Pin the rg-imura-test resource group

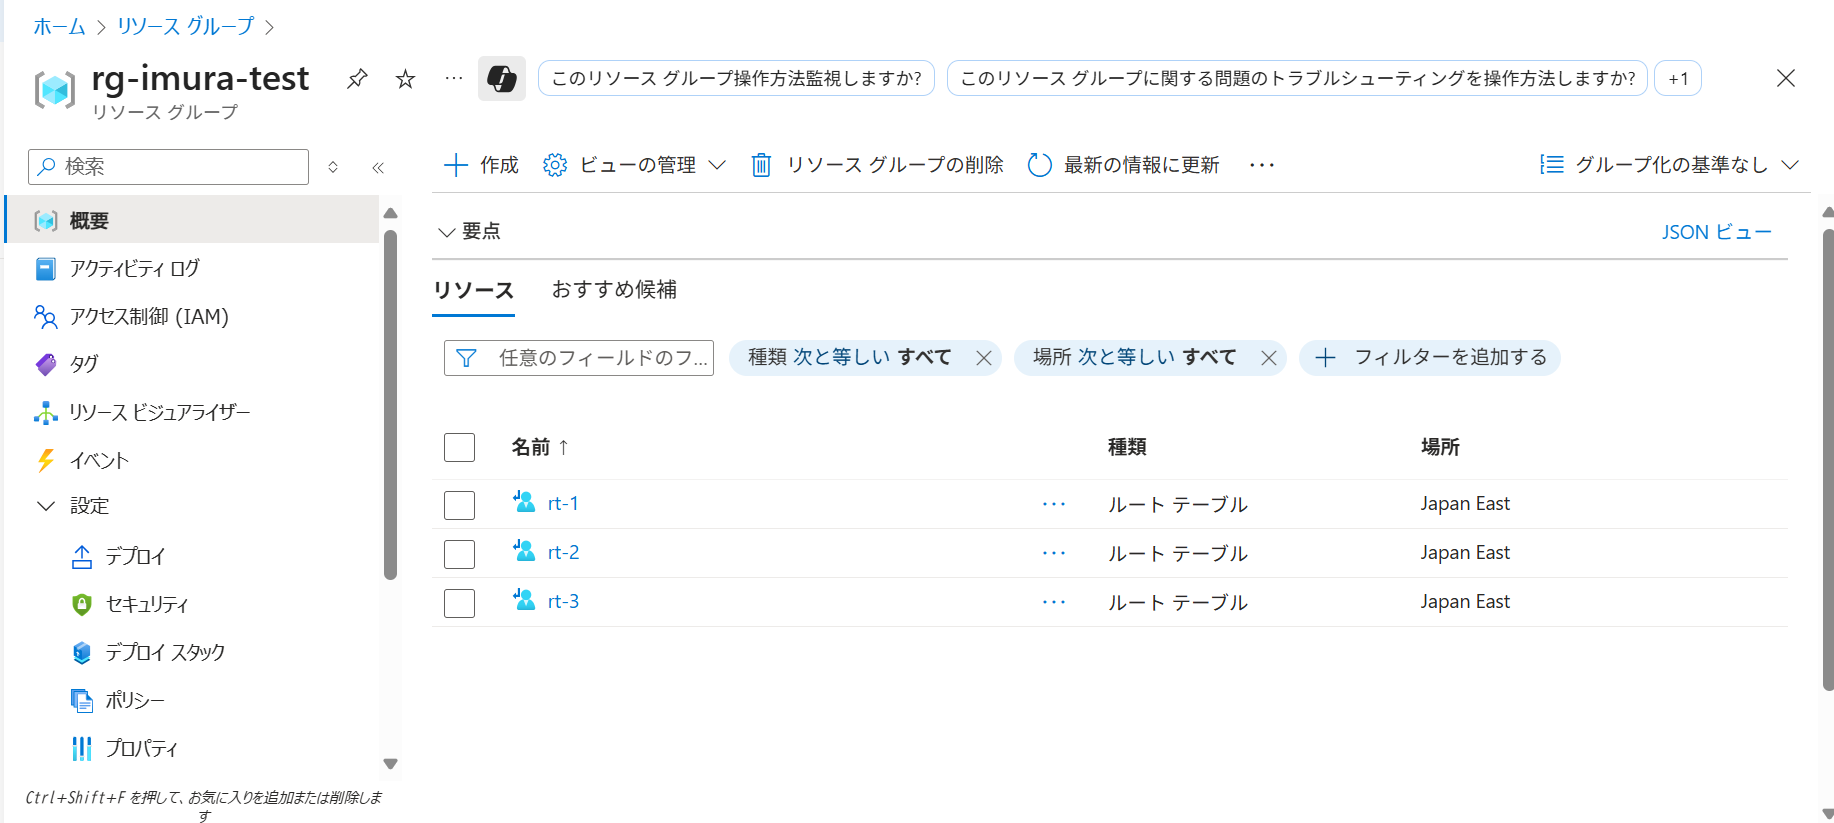tap(357, 79)
